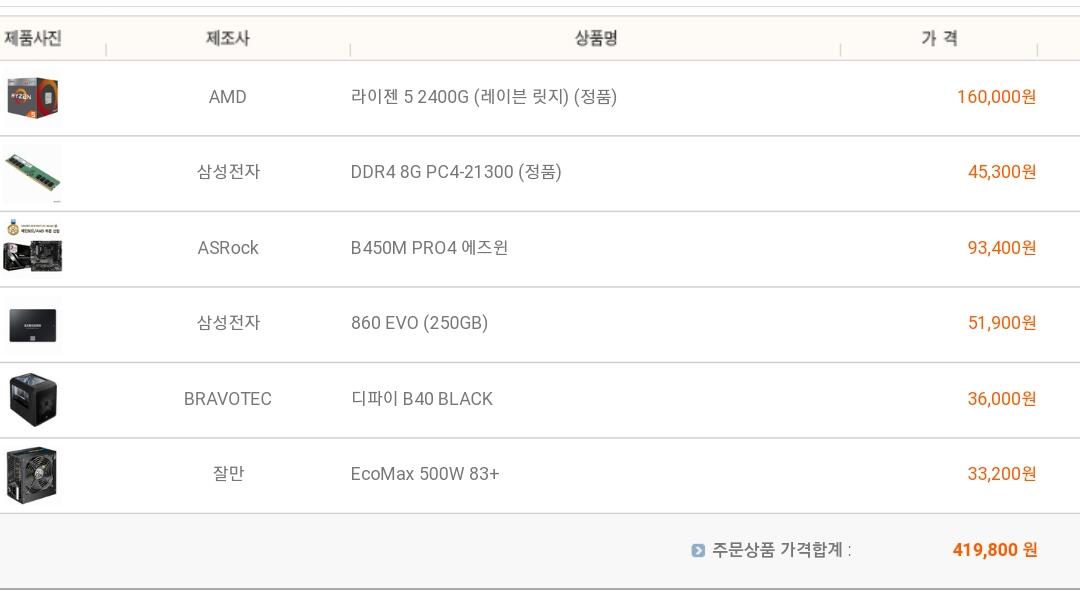
Task: Click the ASRock manufacturer name
Action: click(x=228, y=248)
